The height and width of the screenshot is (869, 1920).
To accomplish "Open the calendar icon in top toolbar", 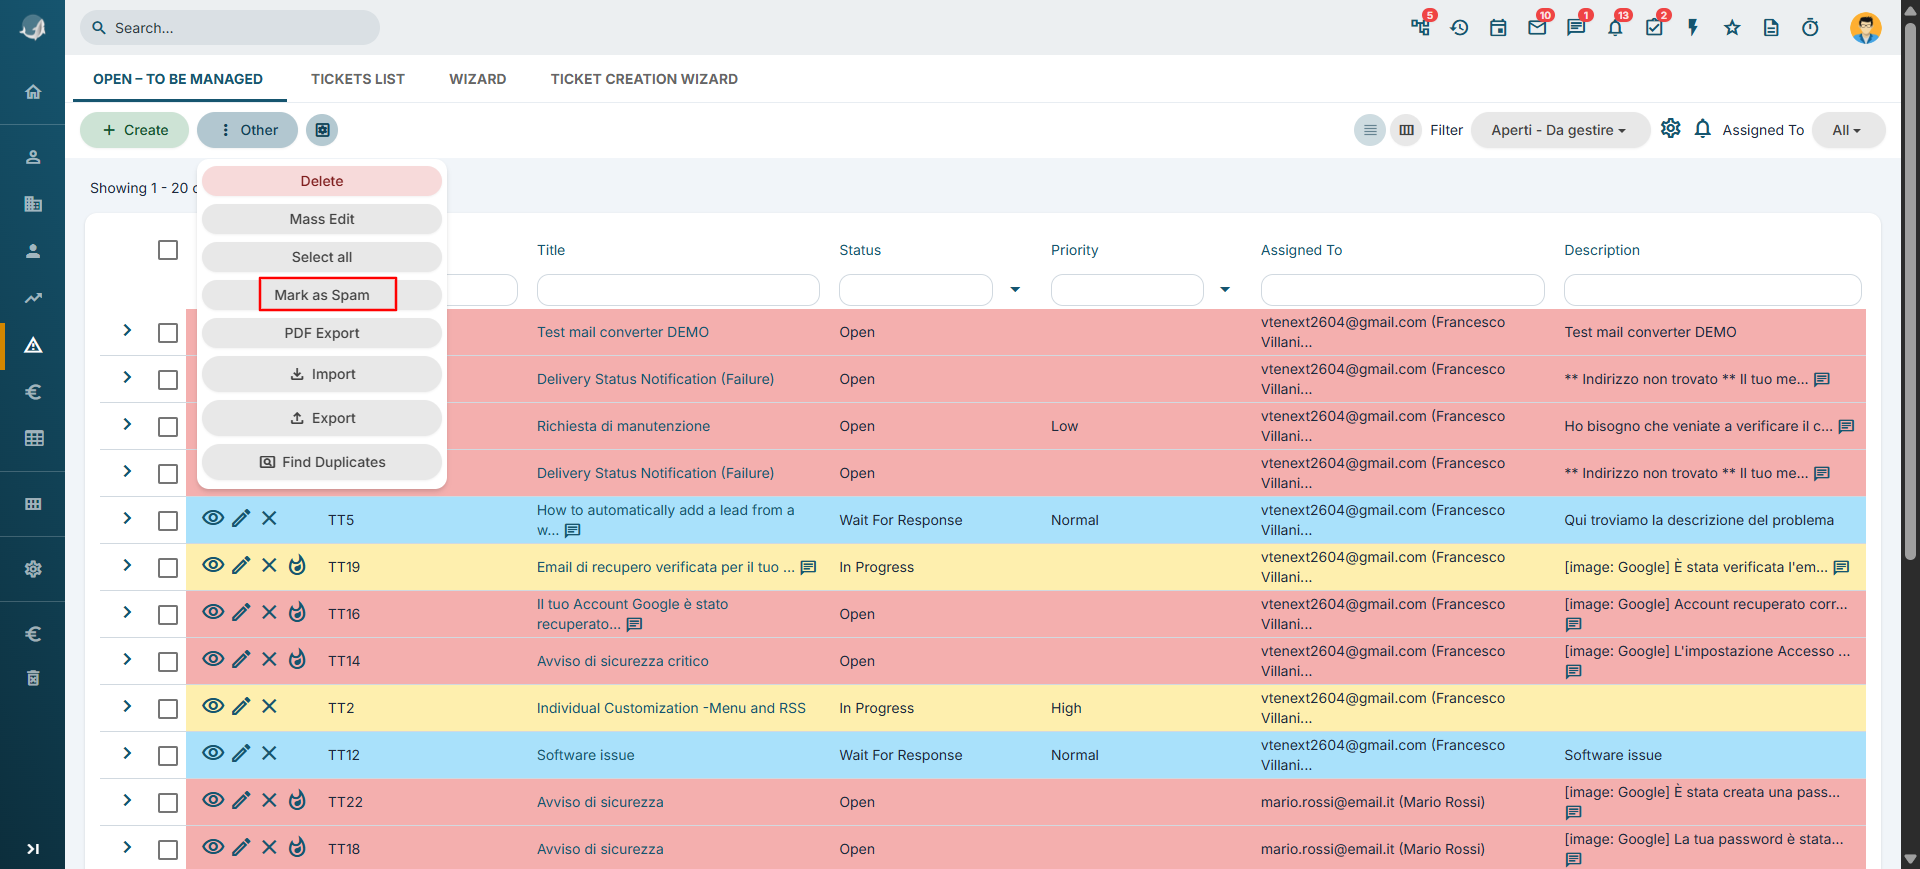I will [1498, 28].
